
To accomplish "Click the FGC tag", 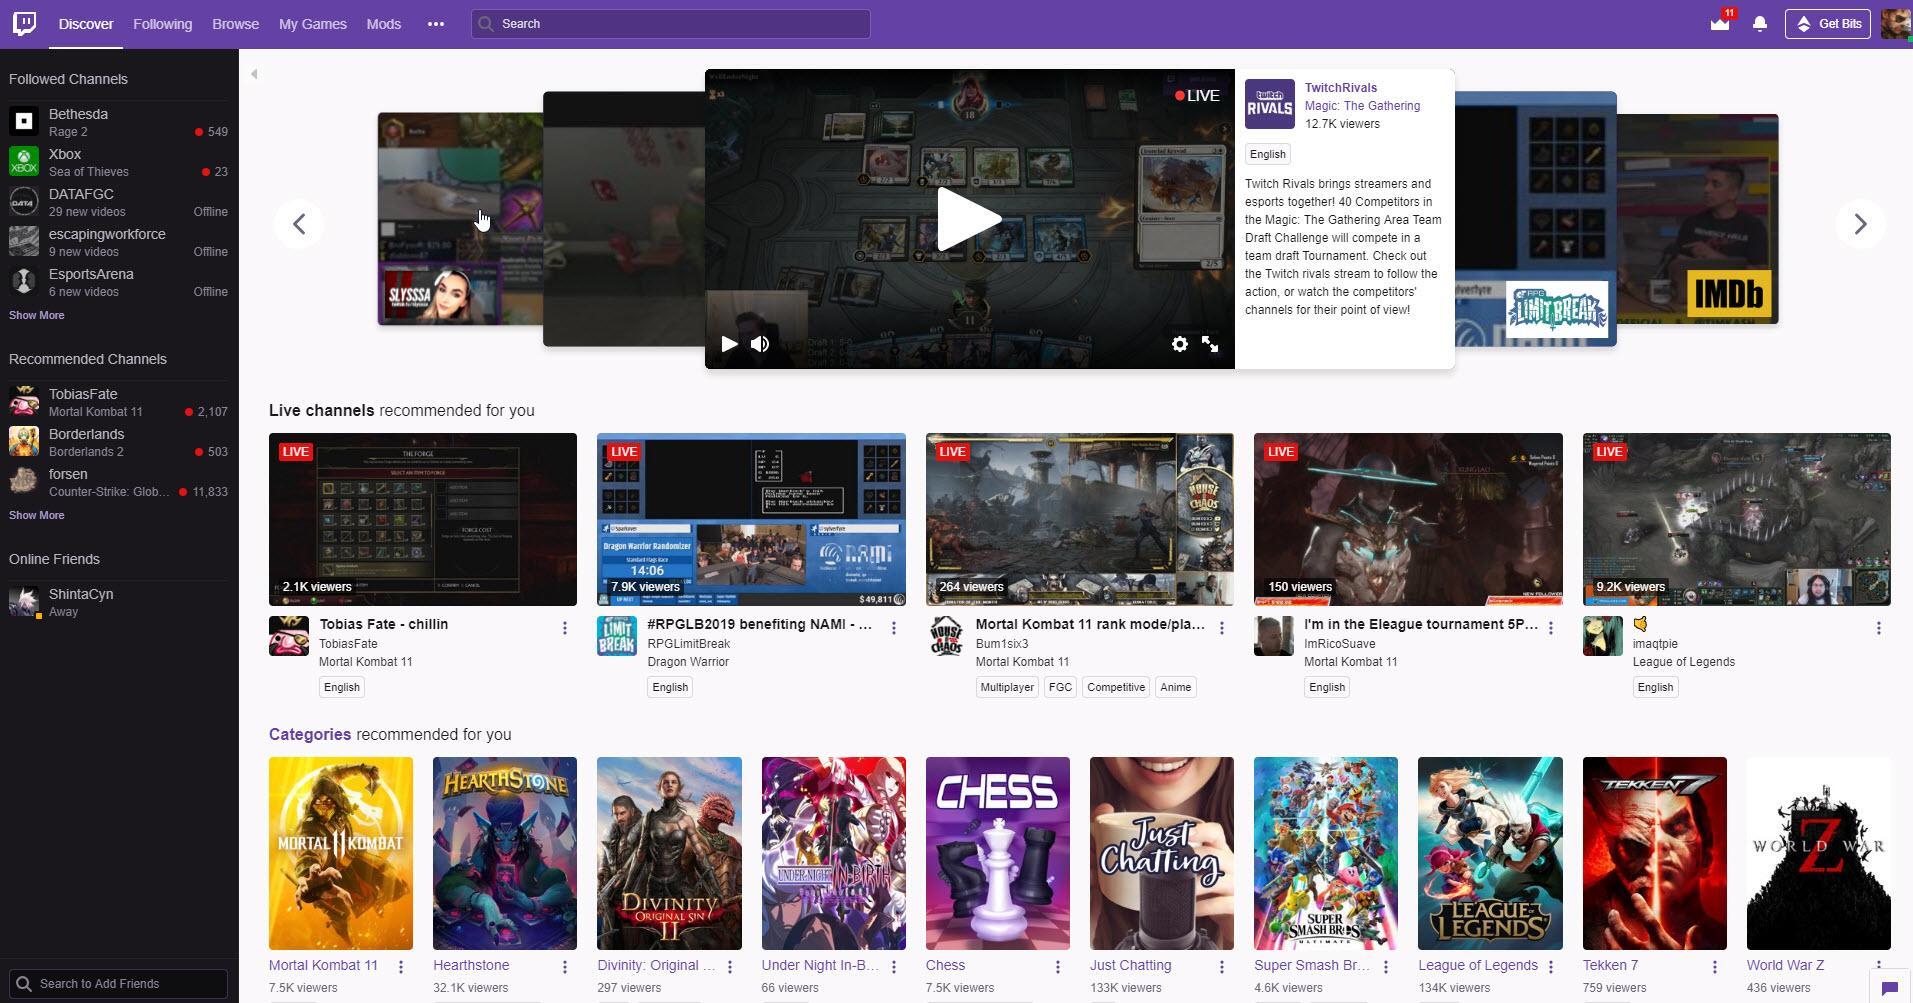I will [1060, 687].
